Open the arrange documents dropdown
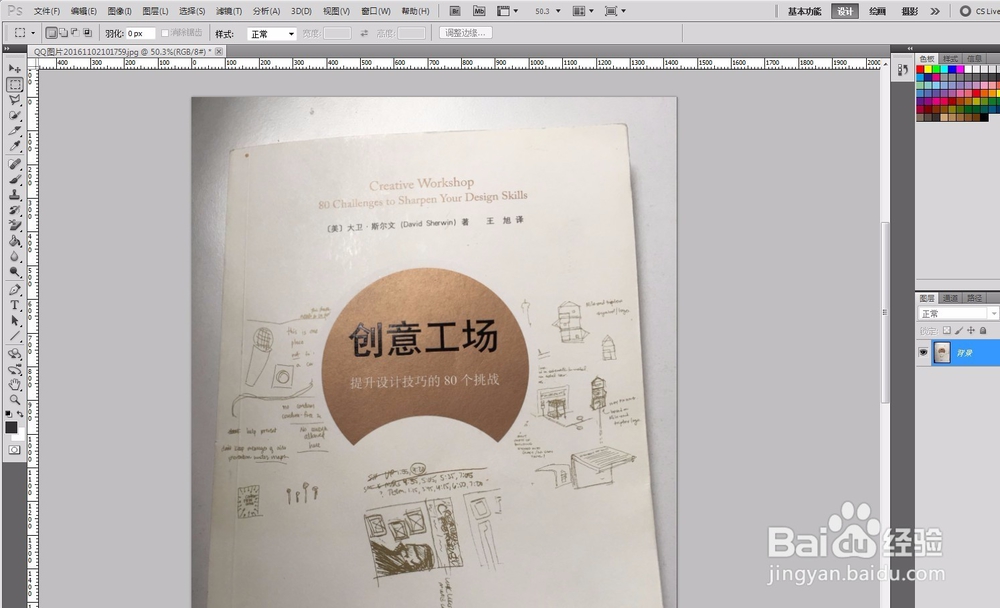This screenshot has height=608, width=1000. pyautogui.click(x=583, y=11)
